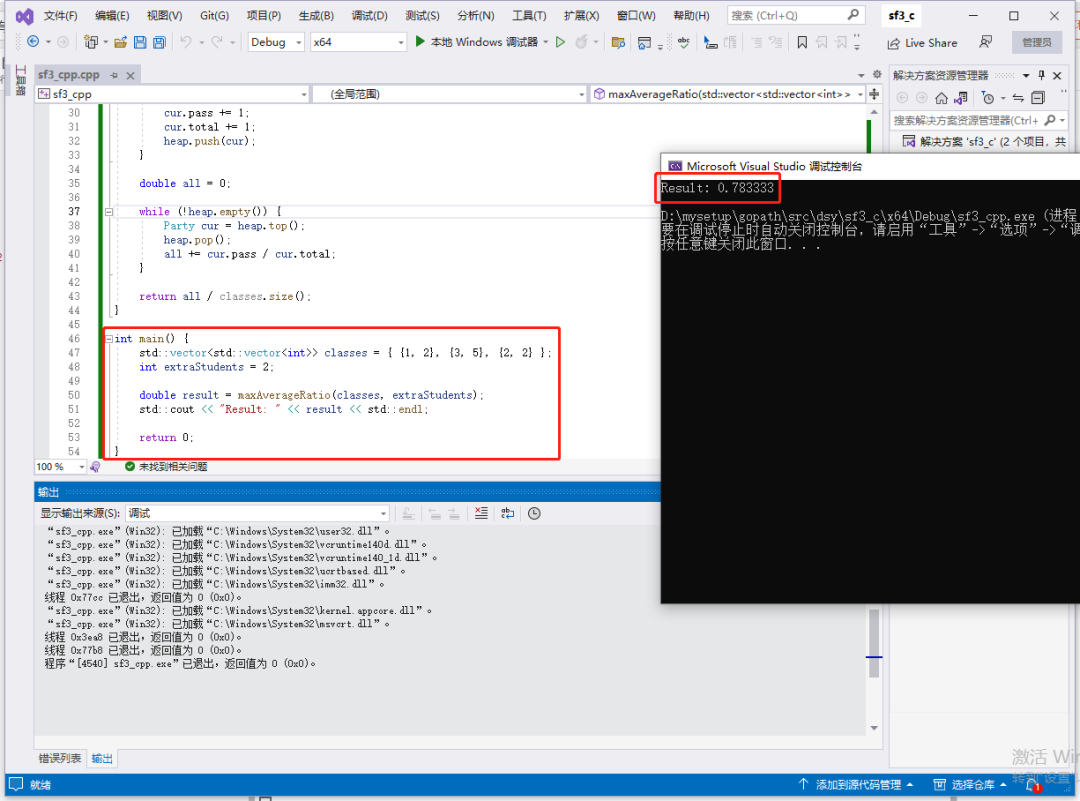Click the feedback person icon near Live Share
The height and width of the screenshot is (801, 1080).
[986, 43]
